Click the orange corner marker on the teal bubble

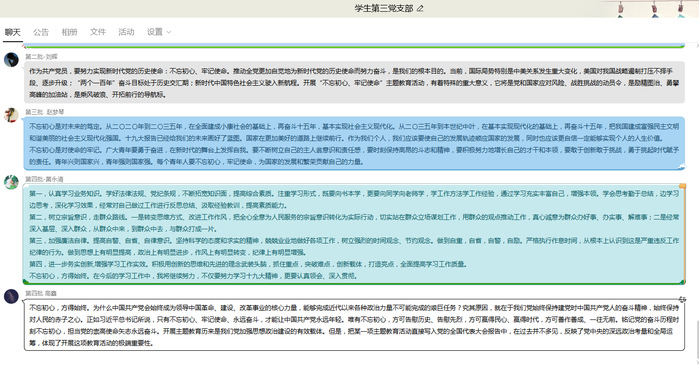682,186
